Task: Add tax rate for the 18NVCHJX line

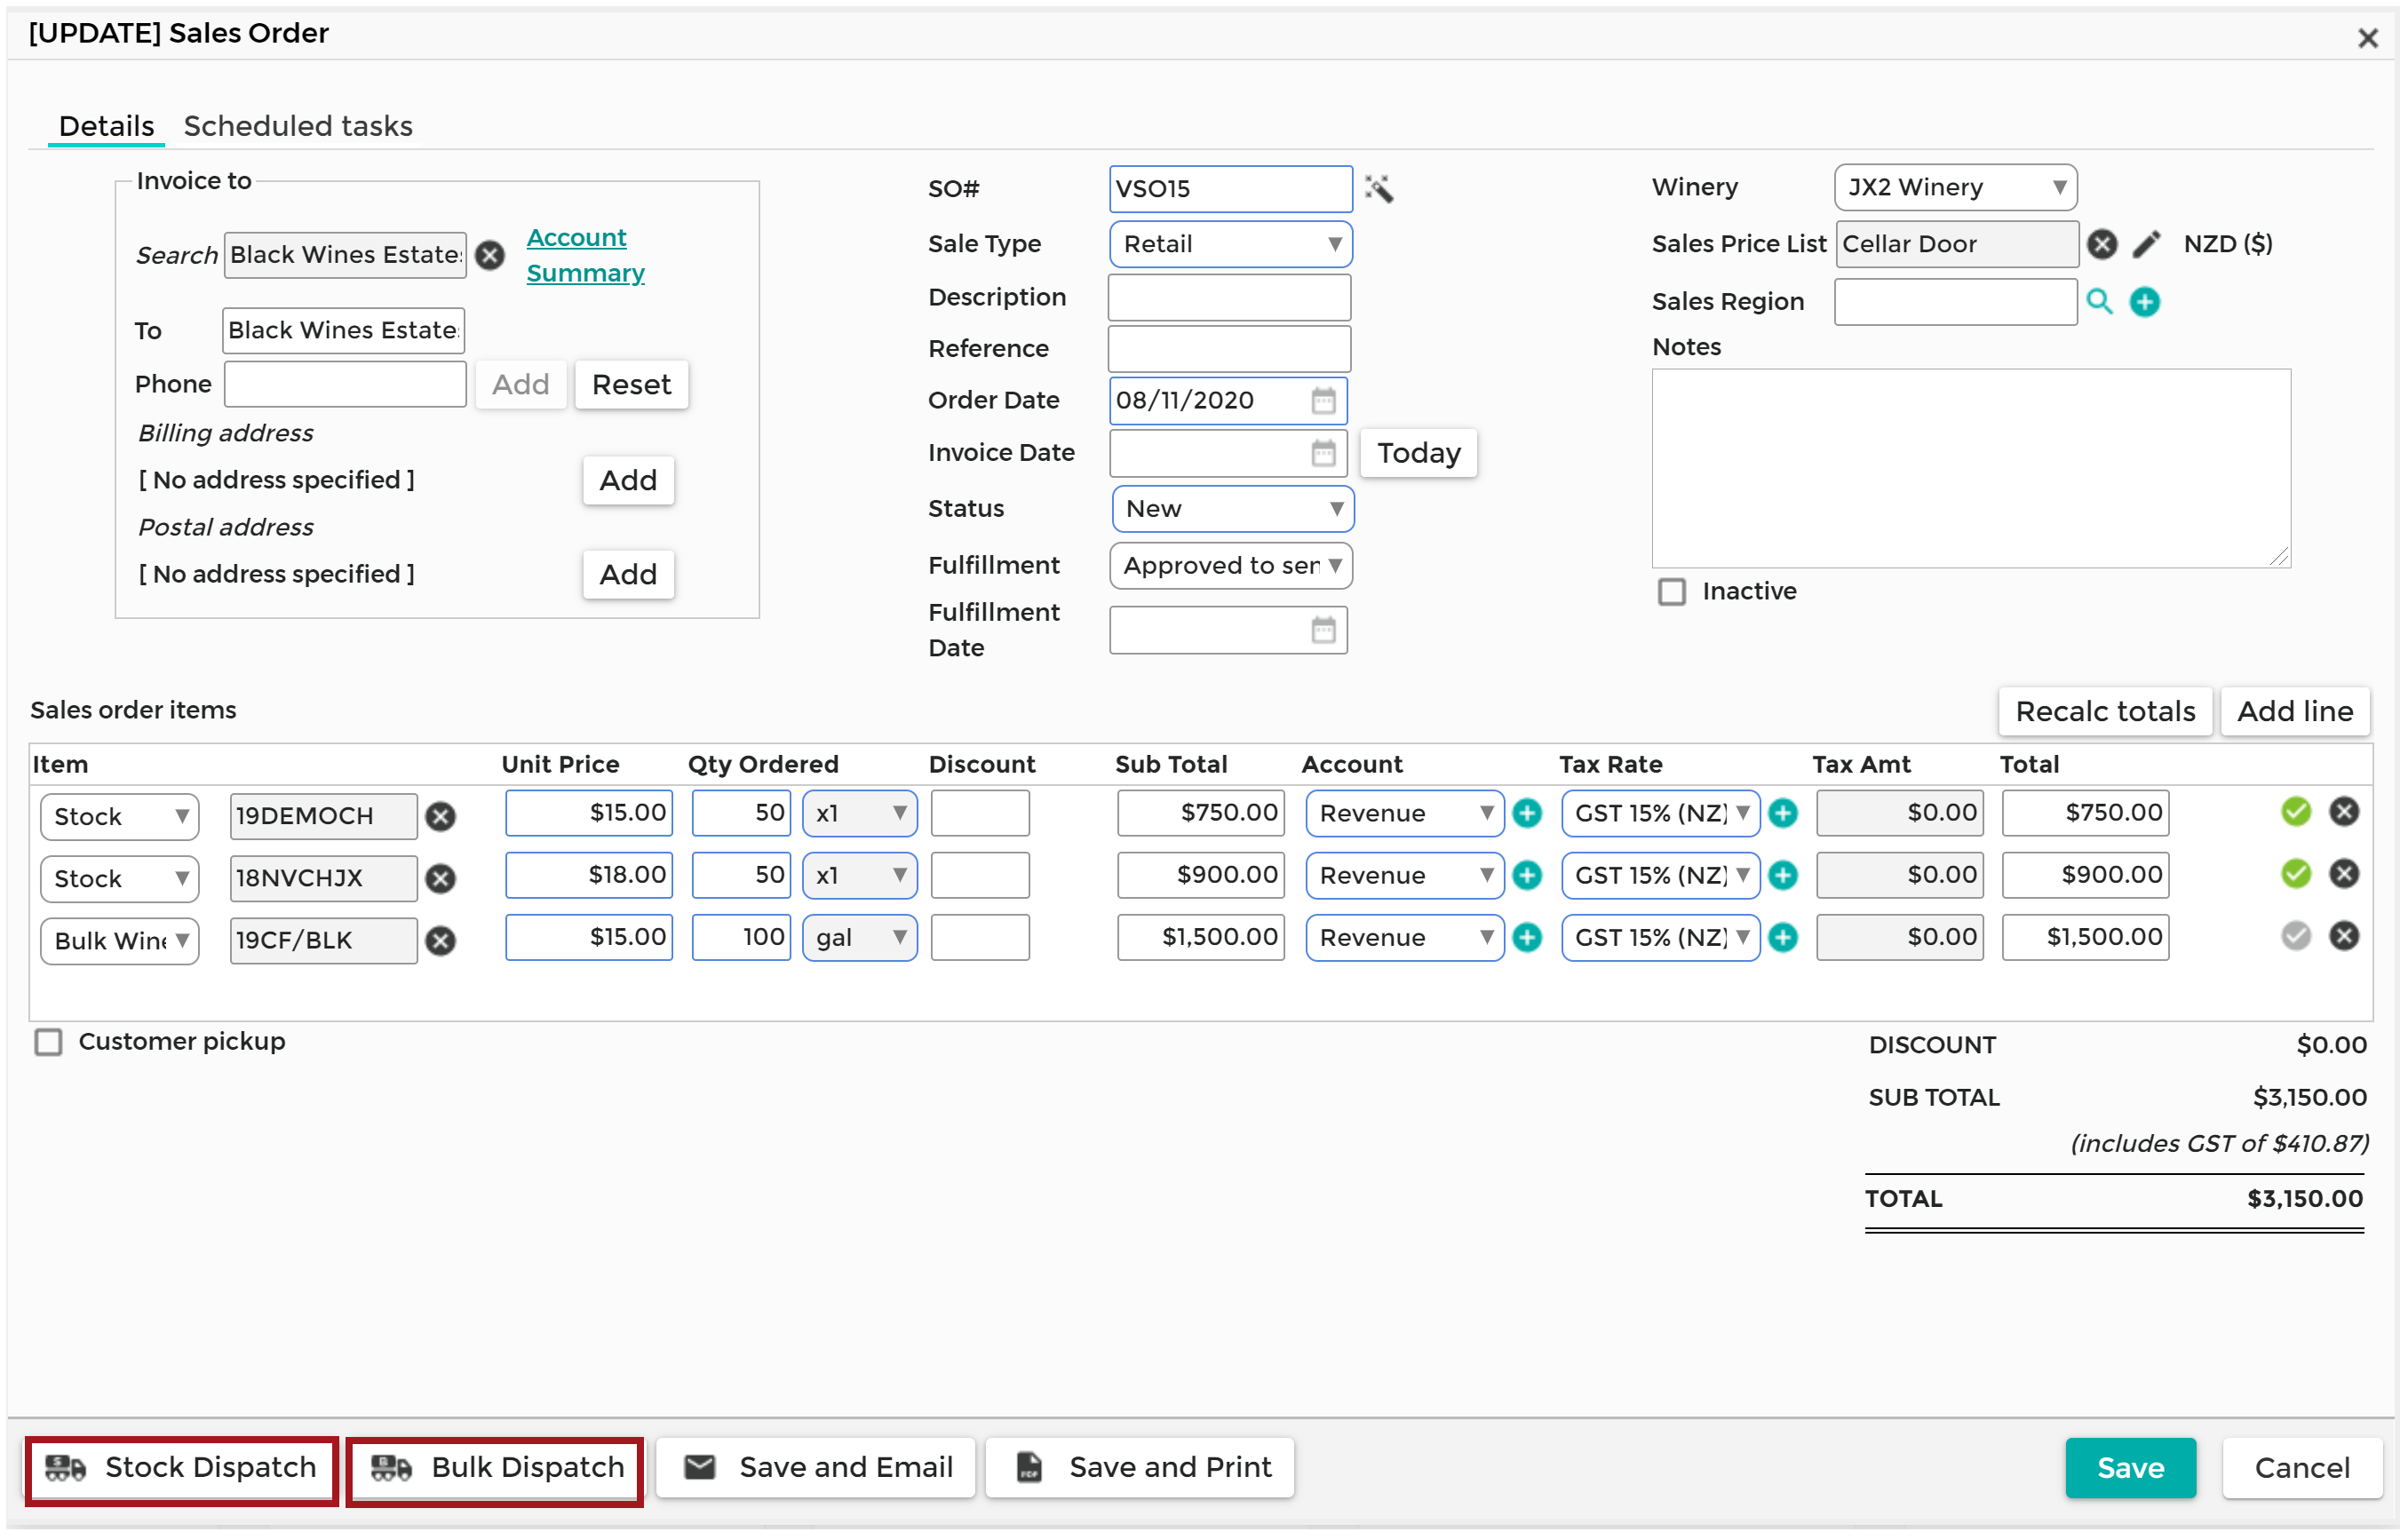Action: [x=1782, y=875]
